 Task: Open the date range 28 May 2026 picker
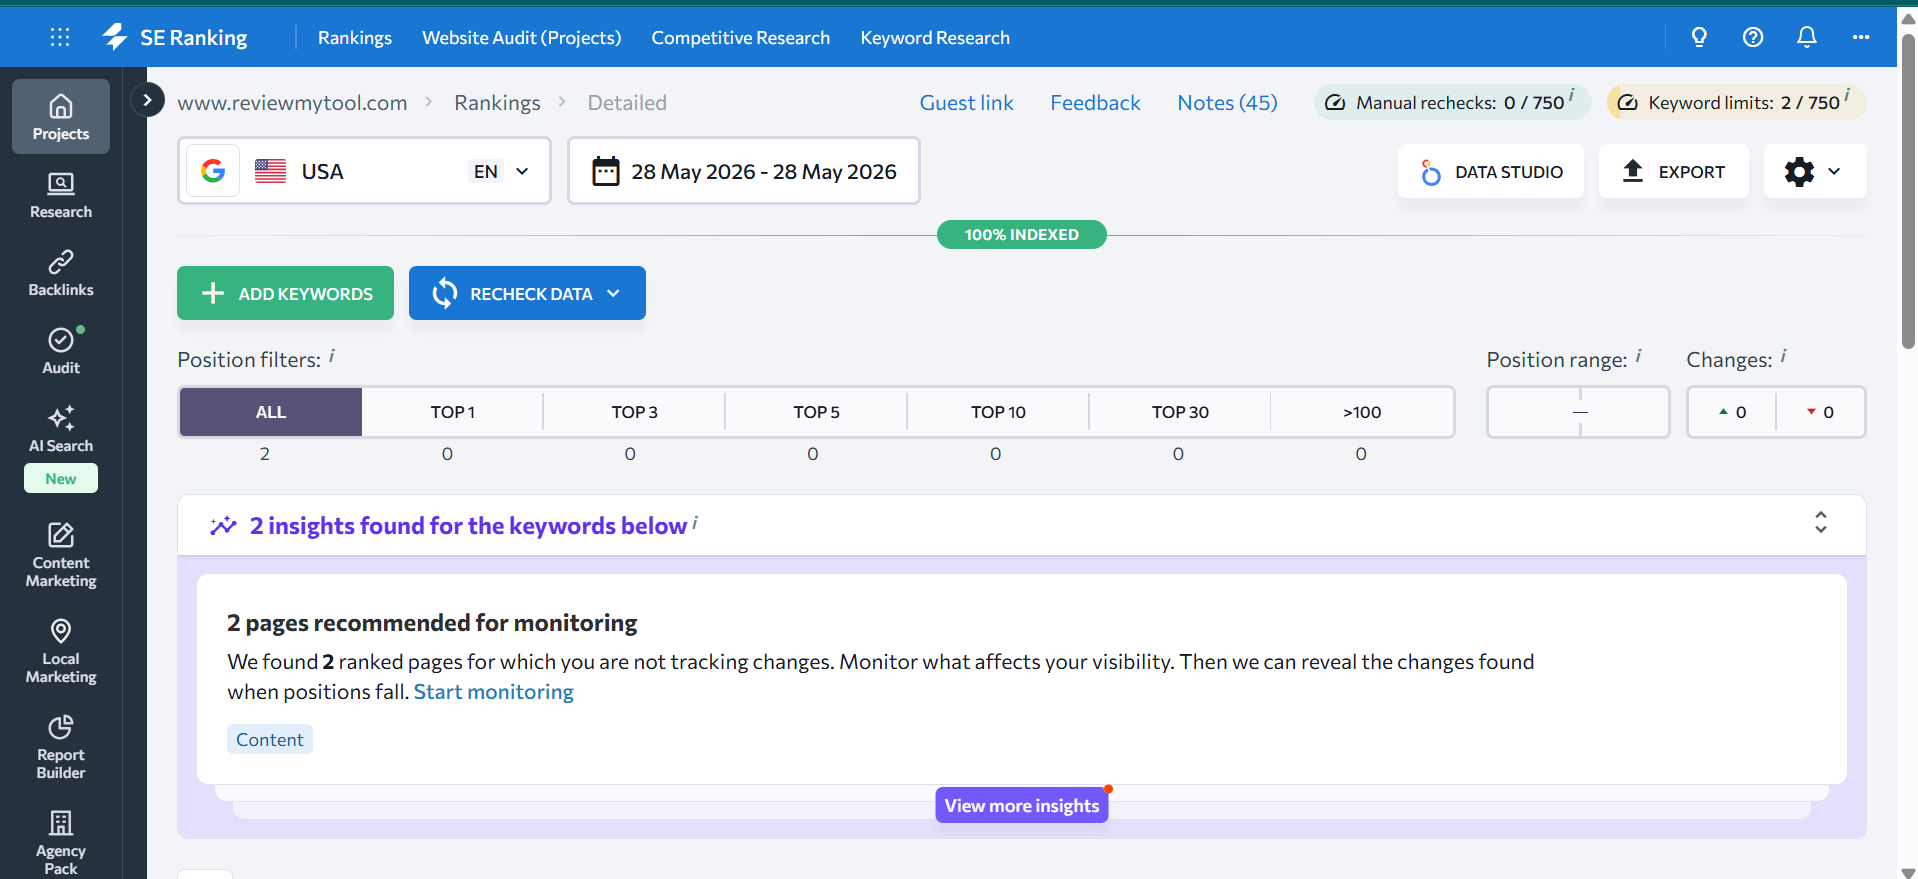pos(744,171)
